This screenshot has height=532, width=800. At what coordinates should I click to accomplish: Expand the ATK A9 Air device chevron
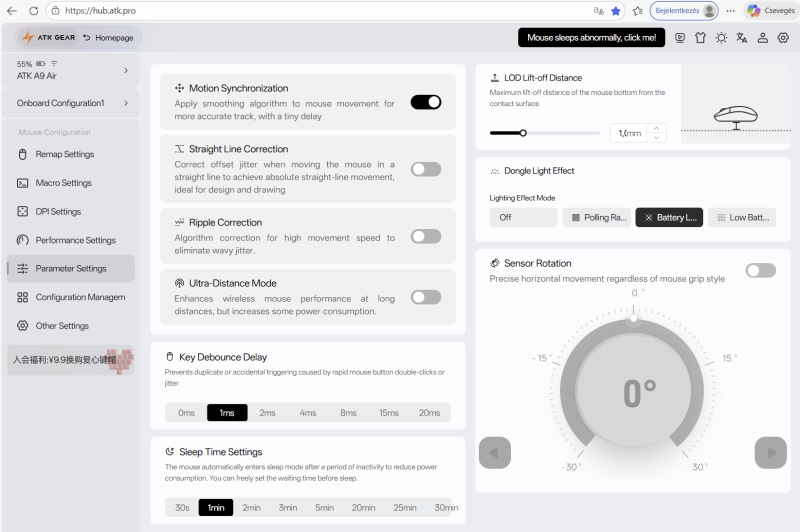(x=126, y=70)
